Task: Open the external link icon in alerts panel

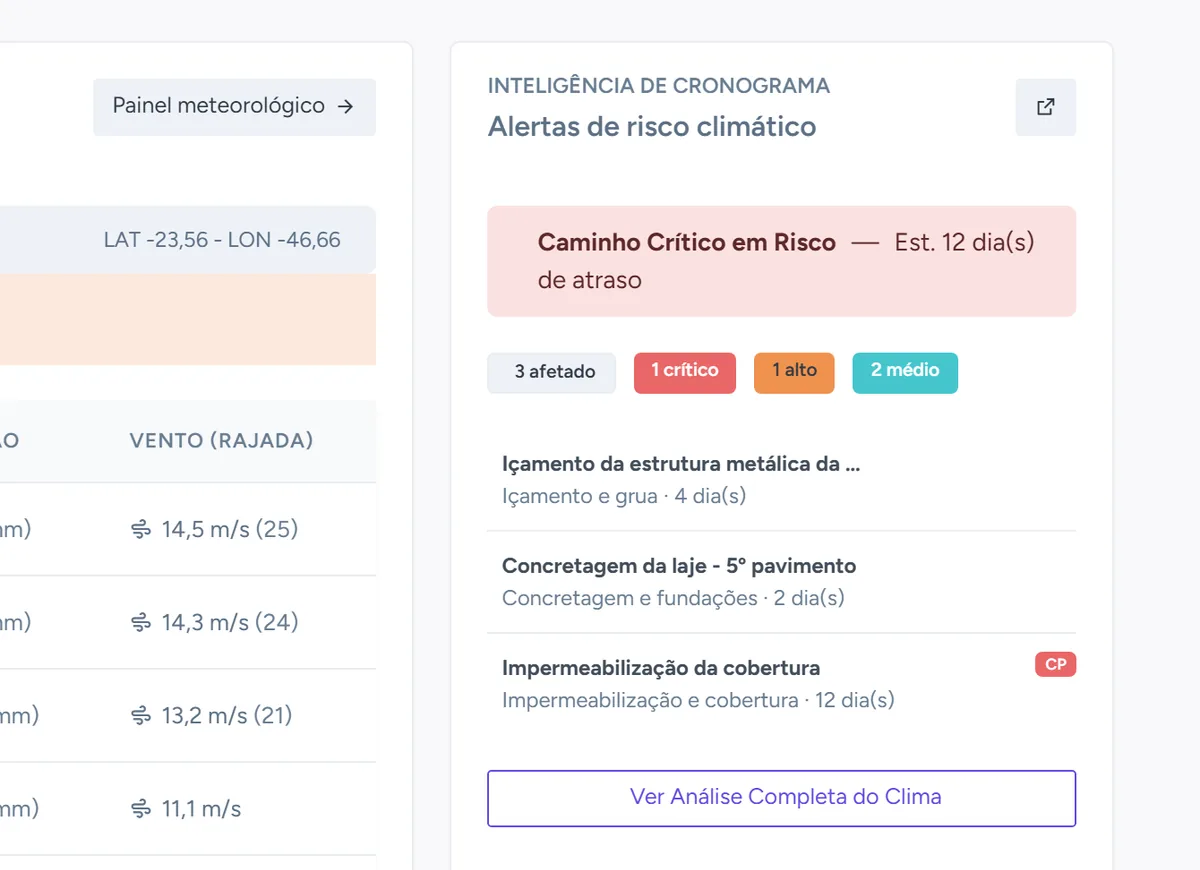Action: [1046, 107]
